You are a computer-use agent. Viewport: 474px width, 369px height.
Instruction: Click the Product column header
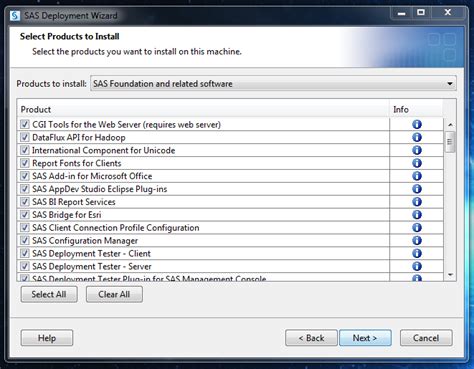coord(203,109)
